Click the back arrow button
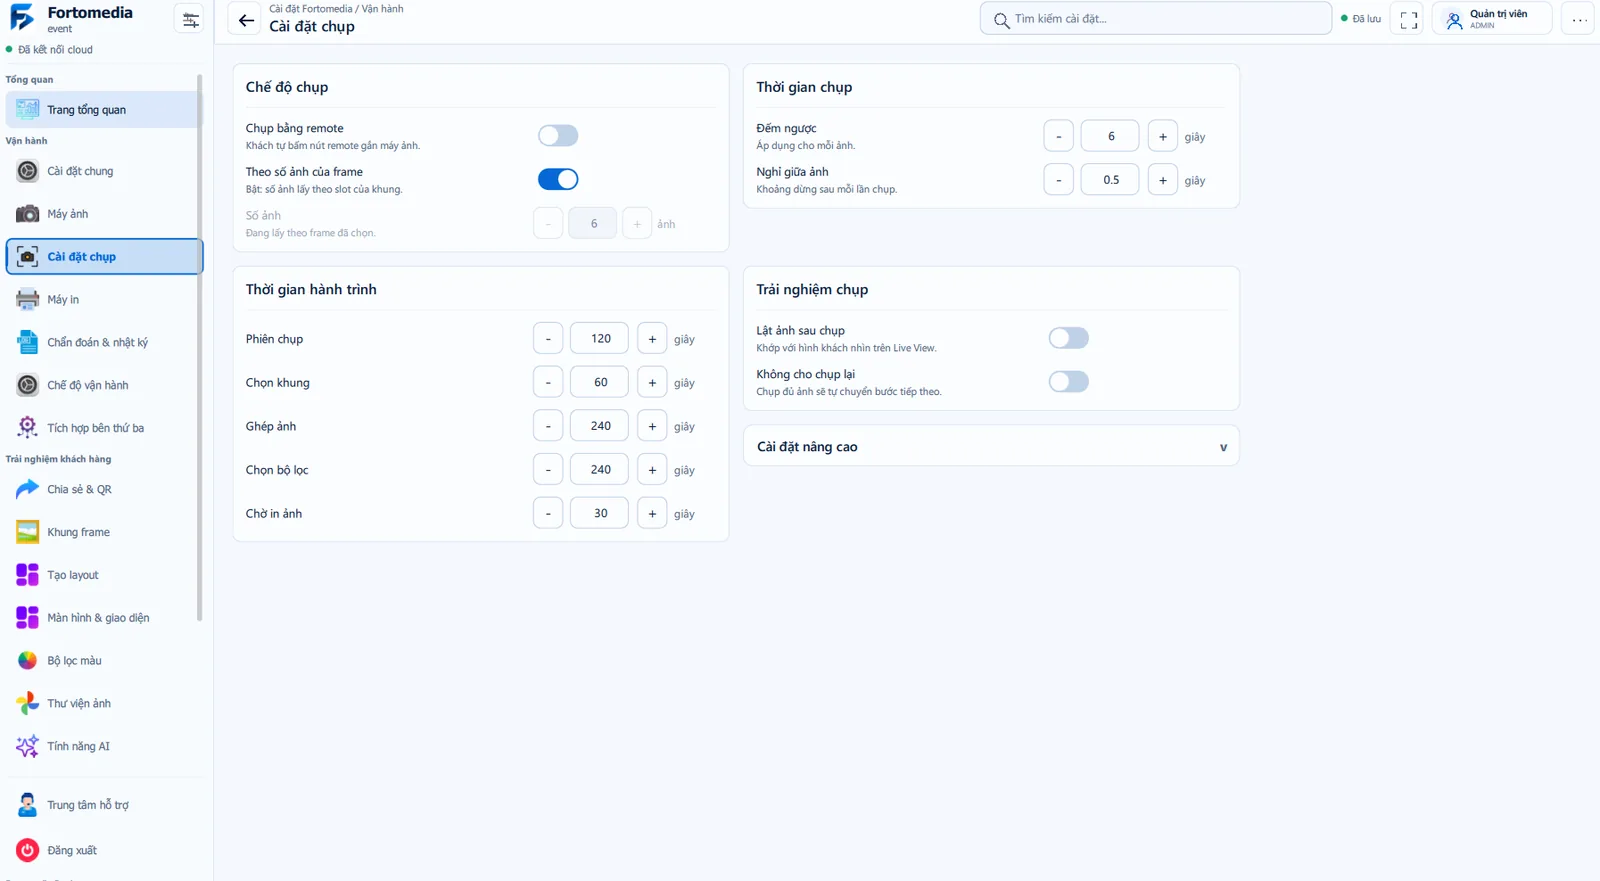Viewport: 1600px width, 881px height. pyautogui.click(x=245, y=19)
